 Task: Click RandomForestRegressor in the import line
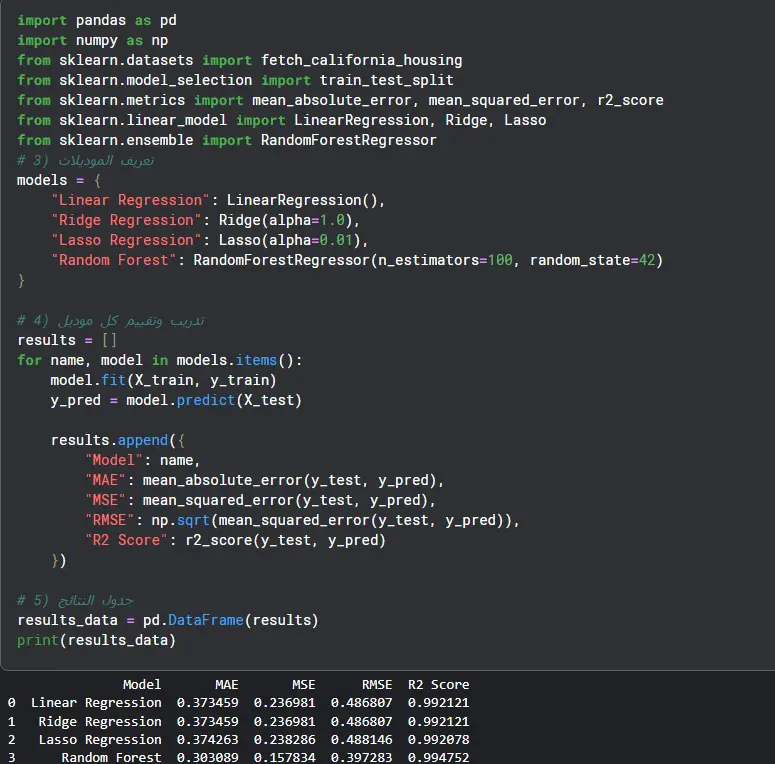[349, 140]
